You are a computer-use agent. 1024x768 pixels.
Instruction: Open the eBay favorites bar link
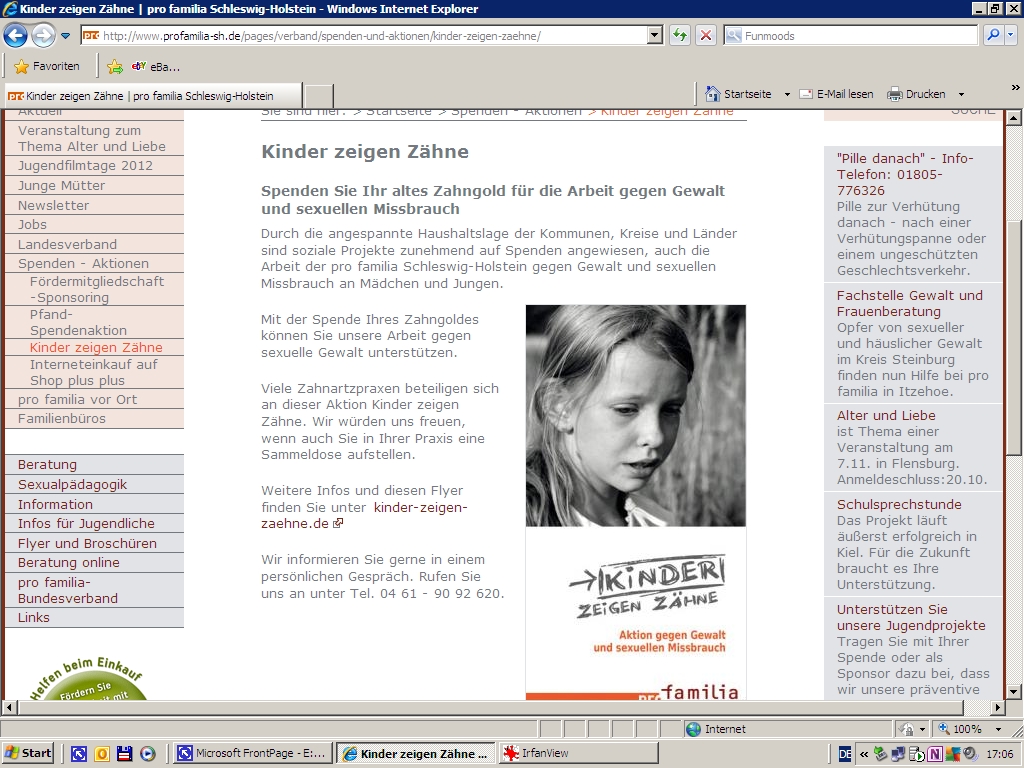click(x=155, y=67)
